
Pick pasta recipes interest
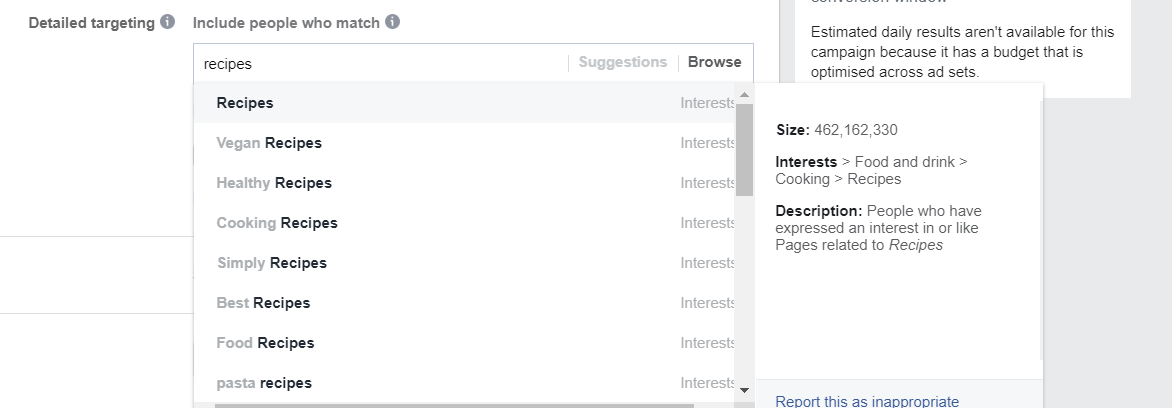tap(464, 383)
